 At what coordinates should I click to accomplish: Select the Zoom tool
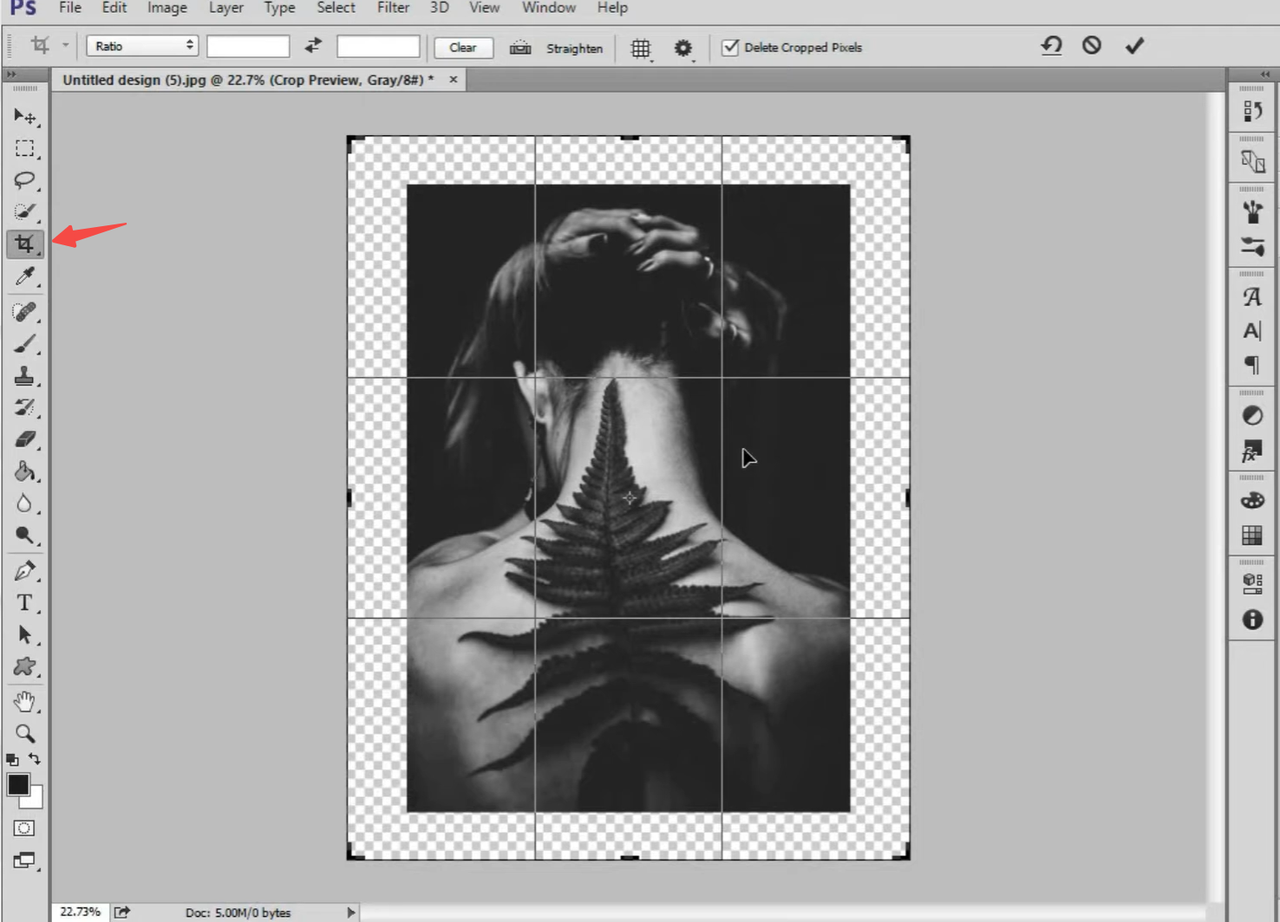(x=25, y=733)
